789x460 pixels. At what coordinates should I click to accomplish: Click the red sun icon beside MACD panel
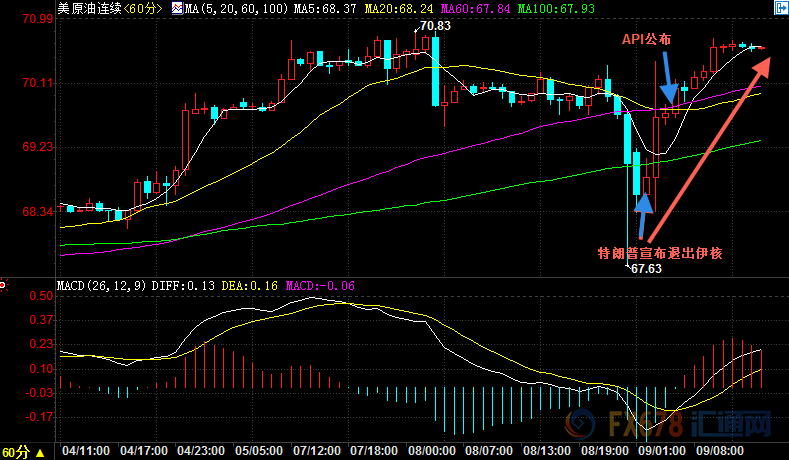click(3, 285)
